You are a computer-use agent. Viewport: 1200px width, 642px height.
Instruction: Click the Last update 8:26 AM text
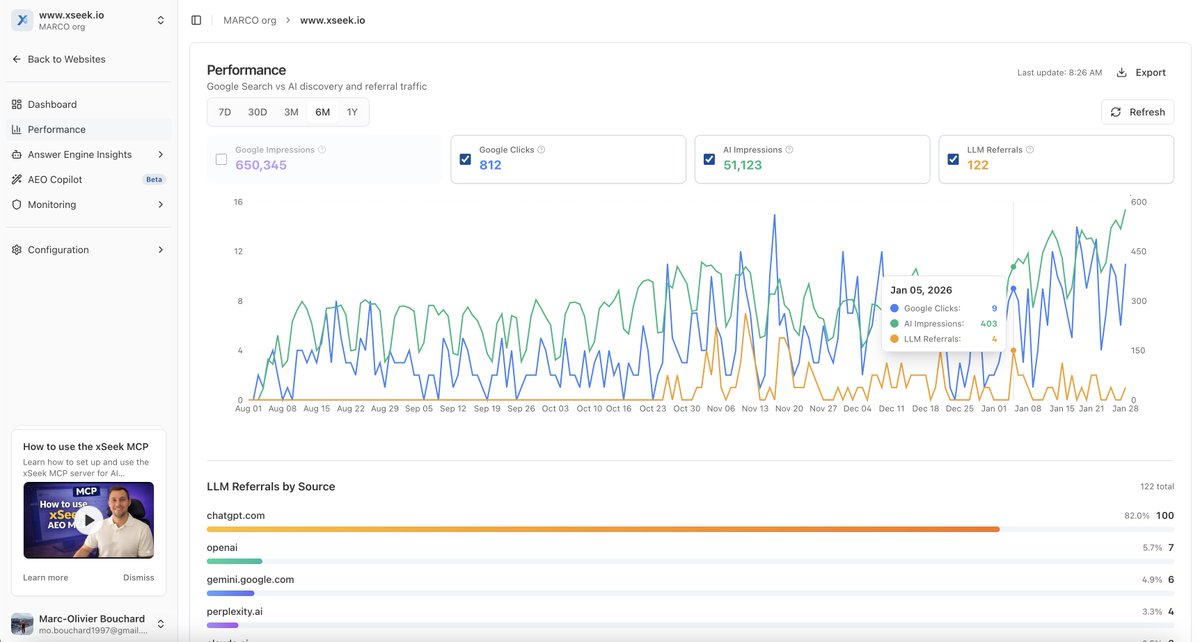(1059, 73)
